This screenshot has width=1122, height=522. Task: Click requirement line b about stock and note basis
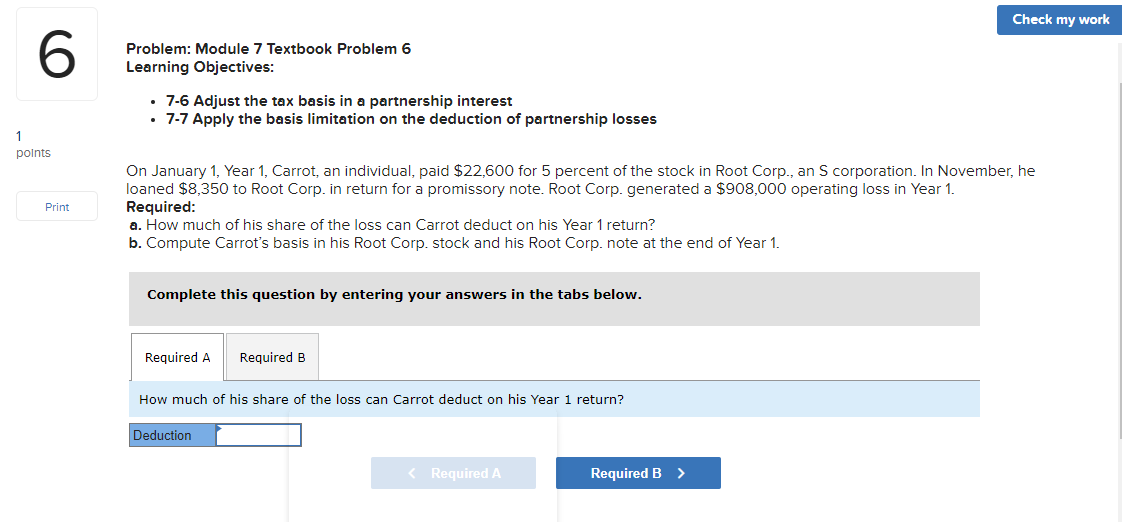[x=454, y=242]
